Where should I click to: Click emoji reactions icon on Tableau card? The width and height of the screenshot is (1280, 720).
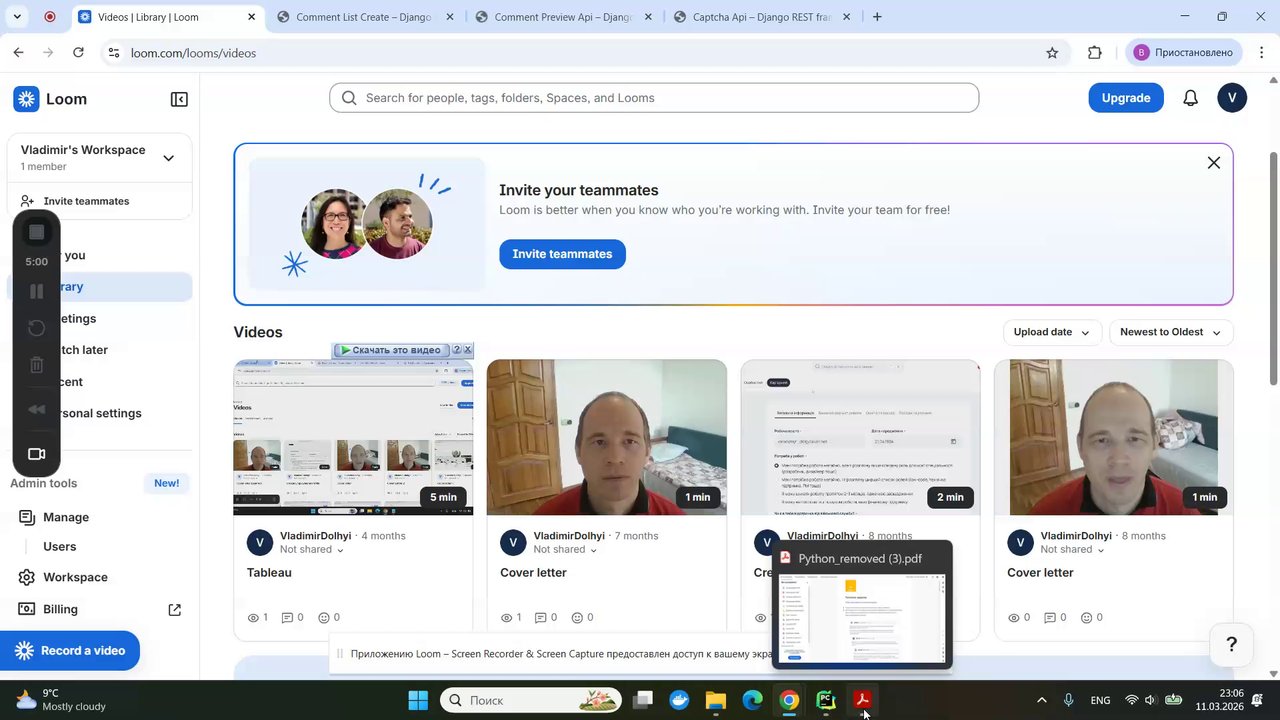pyautogui.click(x=323, y=618)
